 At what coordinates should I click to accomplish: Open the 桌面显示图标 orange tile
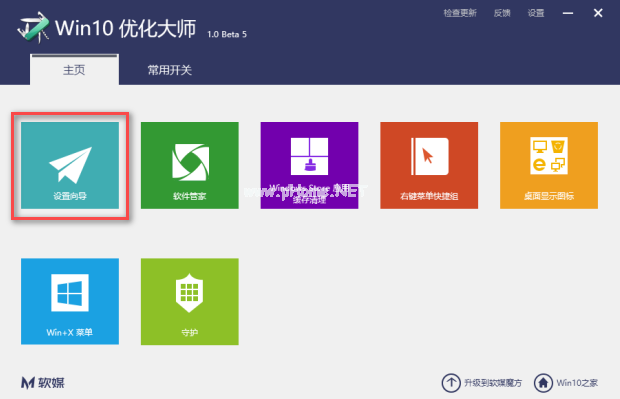pos(549,165)
